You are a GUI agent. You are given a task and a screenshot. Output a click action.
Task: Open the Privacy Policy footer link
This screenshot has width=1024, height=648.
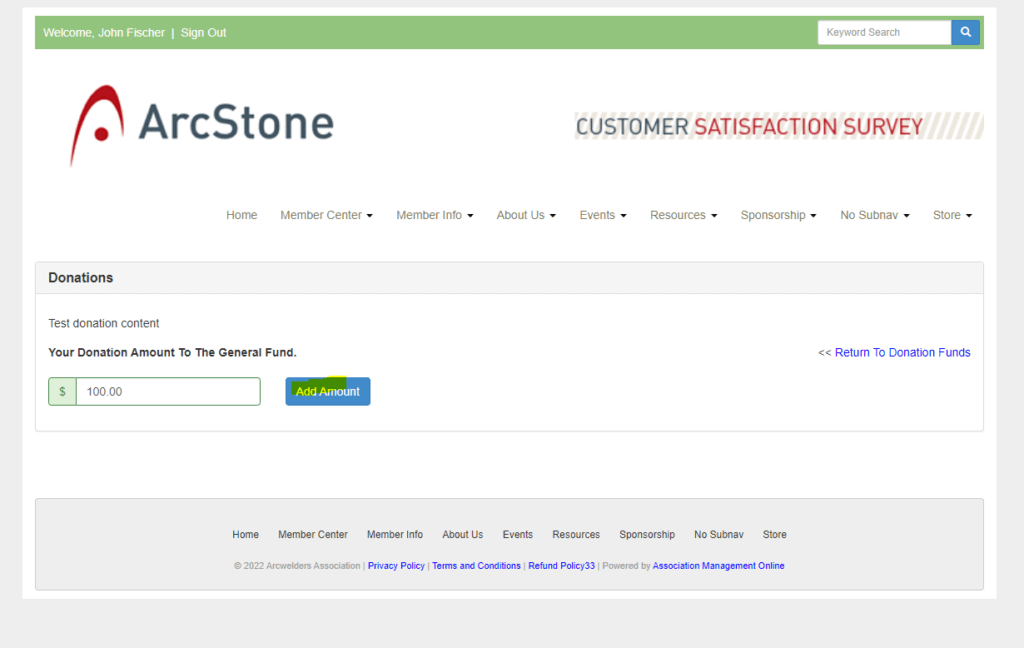[x=396, y=566]
